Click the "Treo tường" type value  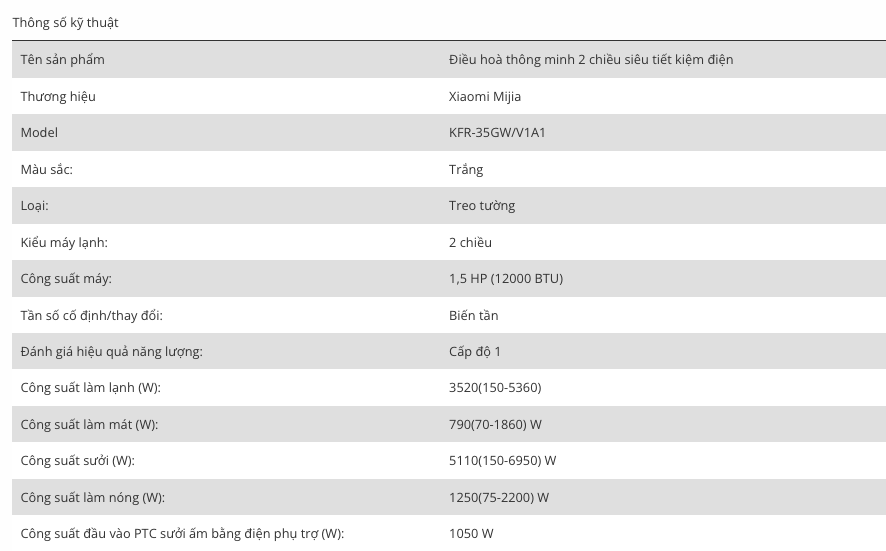[x=482, y=205]
